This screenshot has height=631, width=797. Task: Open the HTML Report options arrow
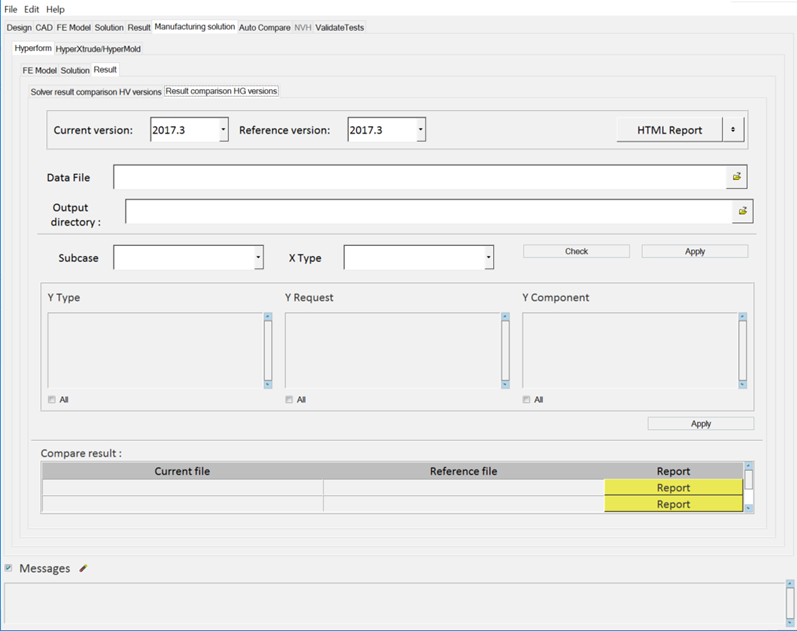coord(733,130)
